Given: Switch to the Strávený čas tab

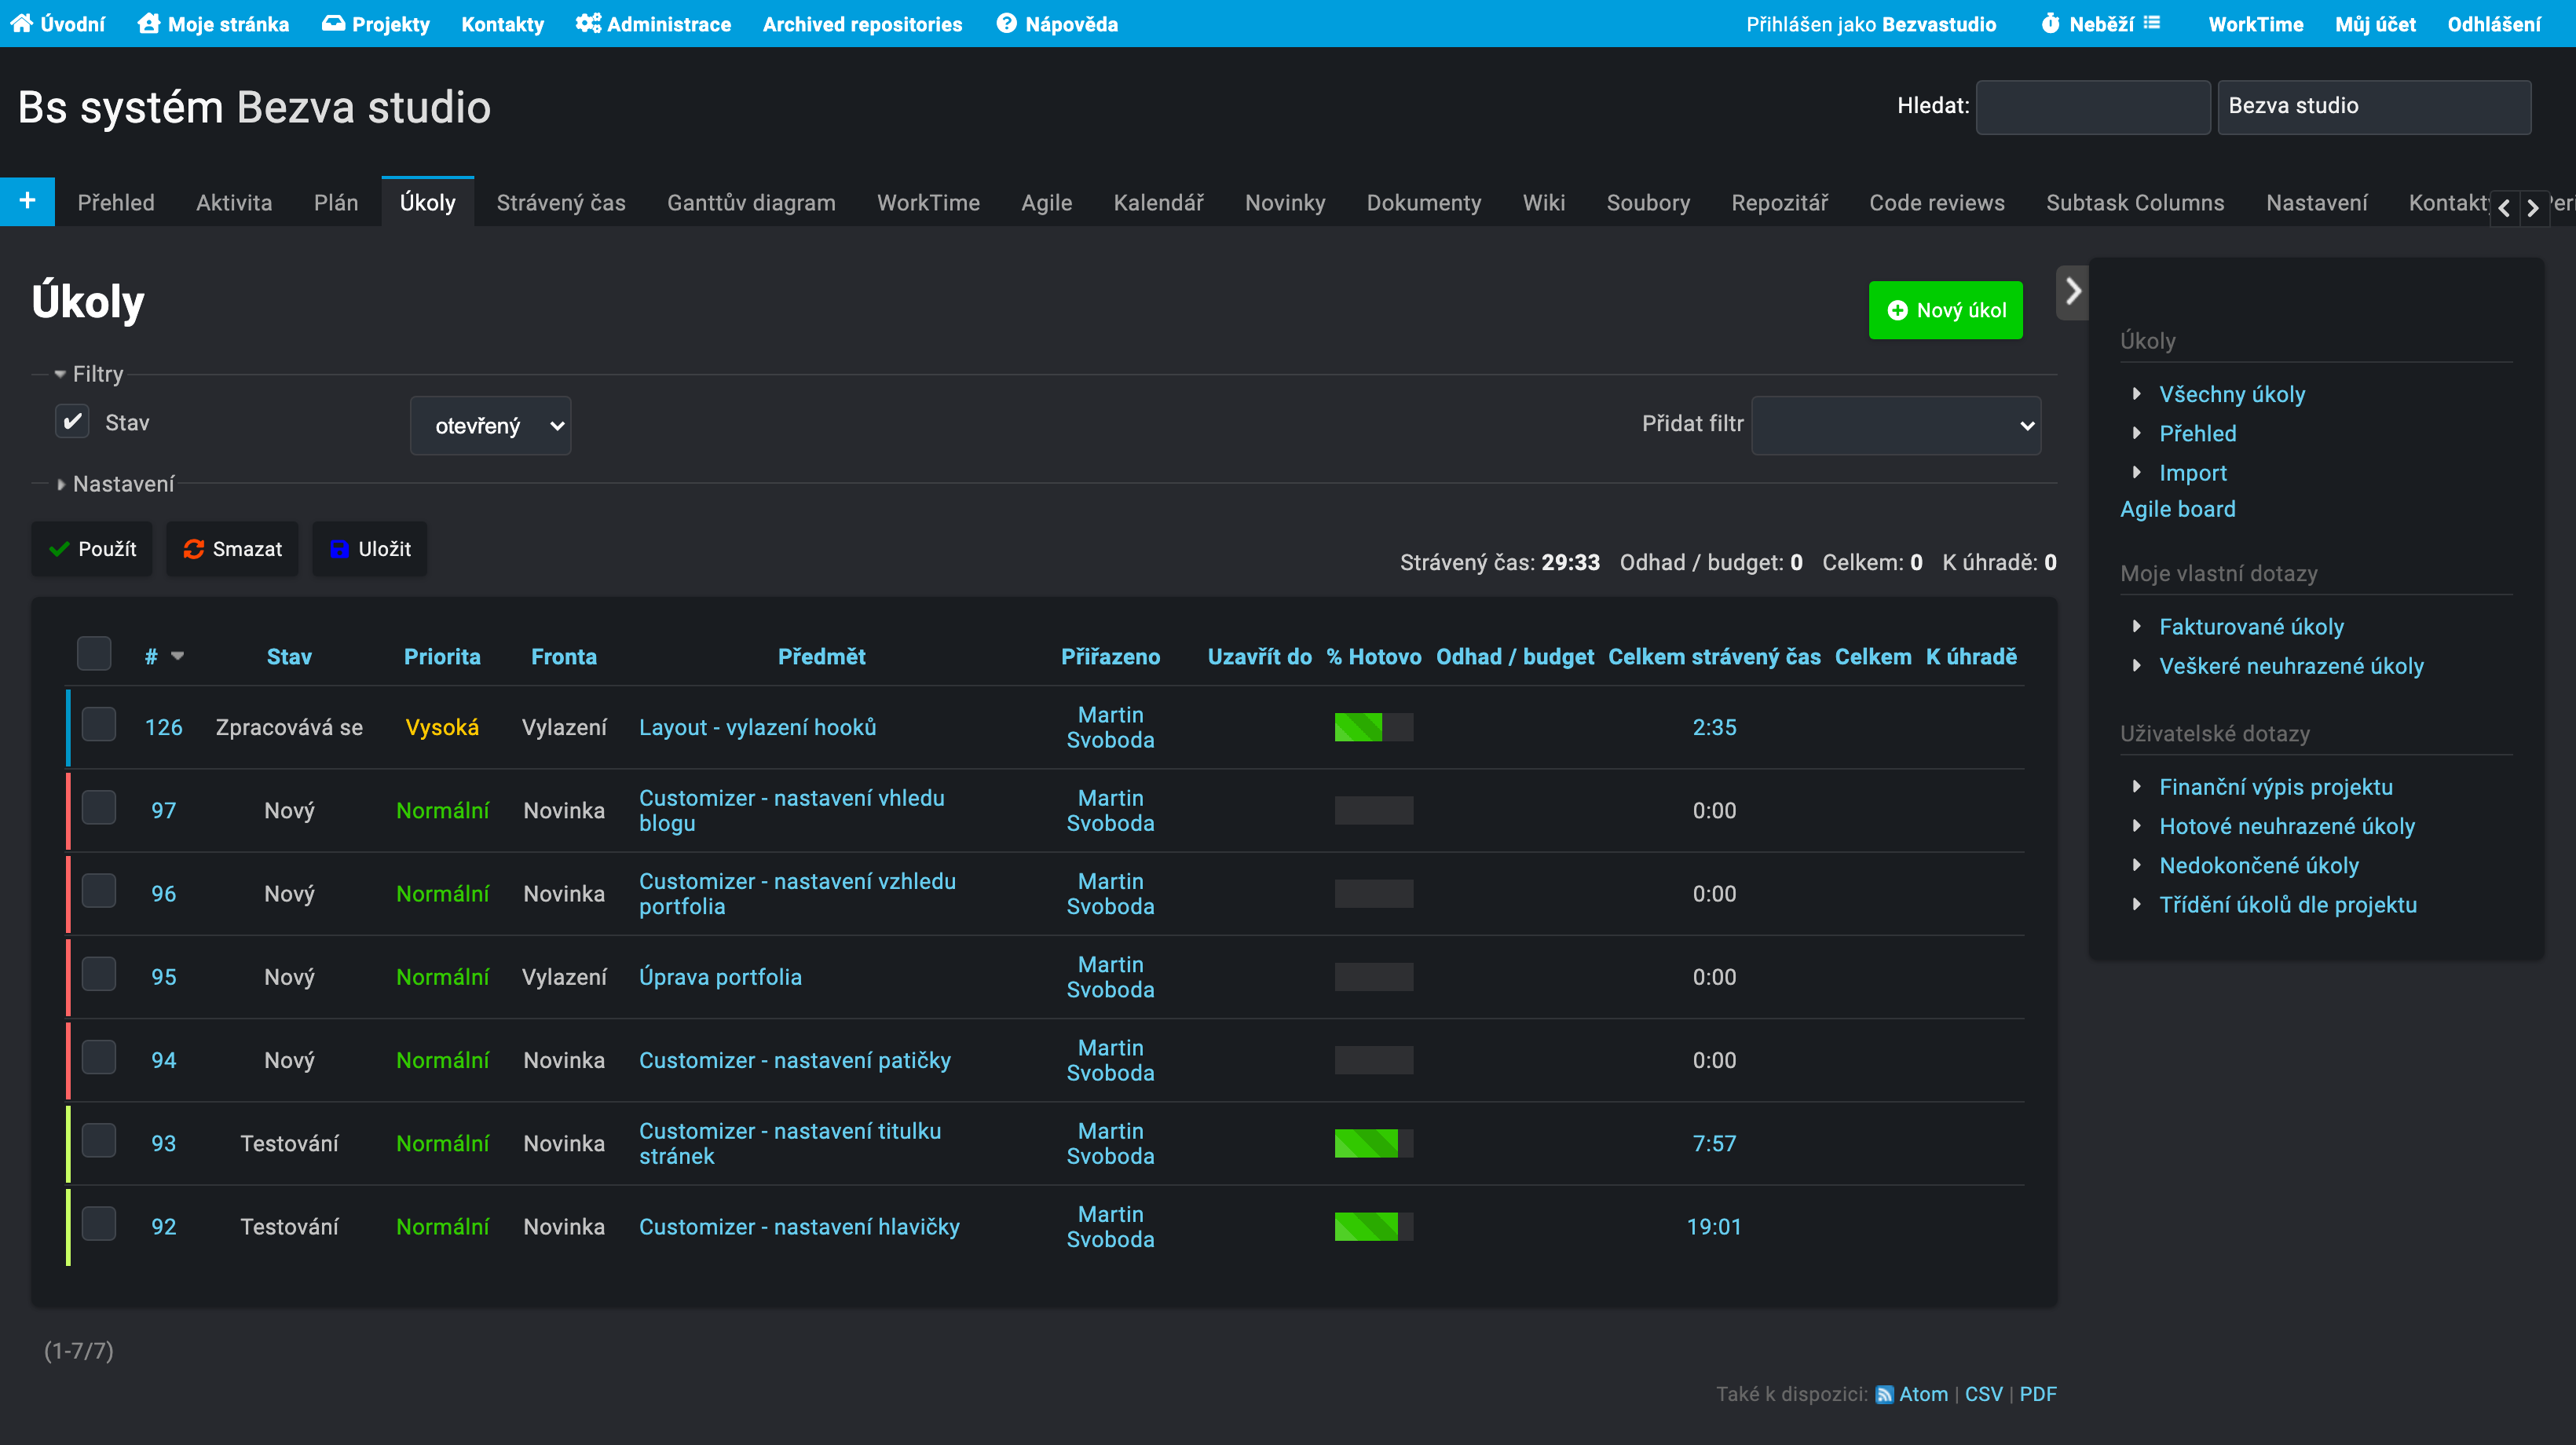Looking at the screenshot, I should pyautogui.click(x=561, y=203).
